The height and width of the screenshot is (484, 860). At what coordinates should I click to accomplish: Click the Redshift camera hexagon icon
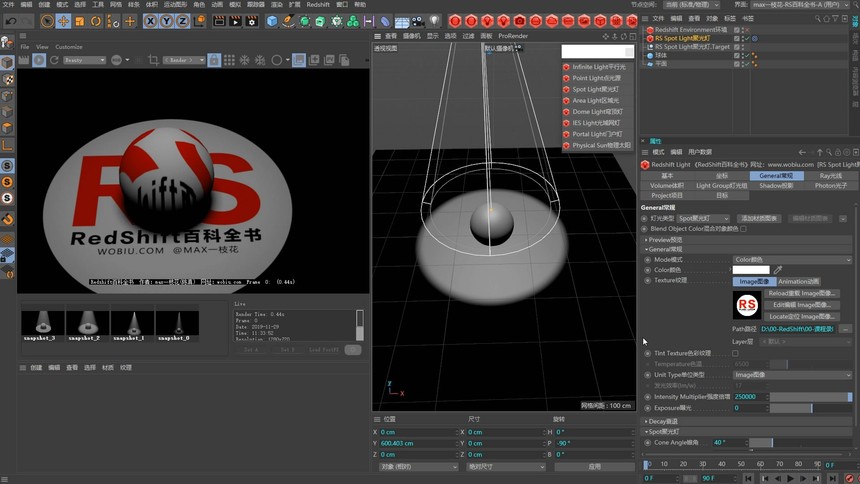(x=519, y=21)
